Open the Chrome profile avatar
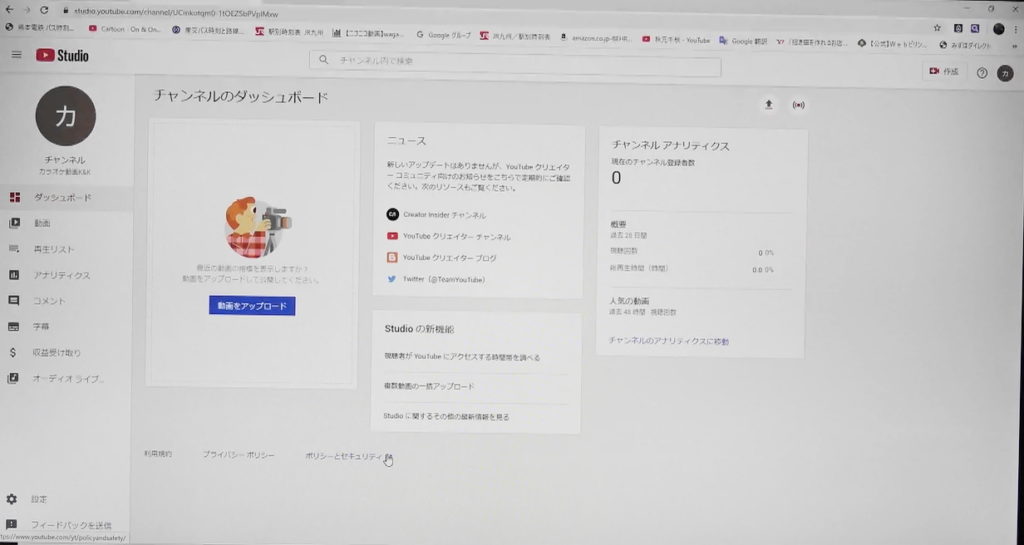The image size is (1024, 545). 999,29
